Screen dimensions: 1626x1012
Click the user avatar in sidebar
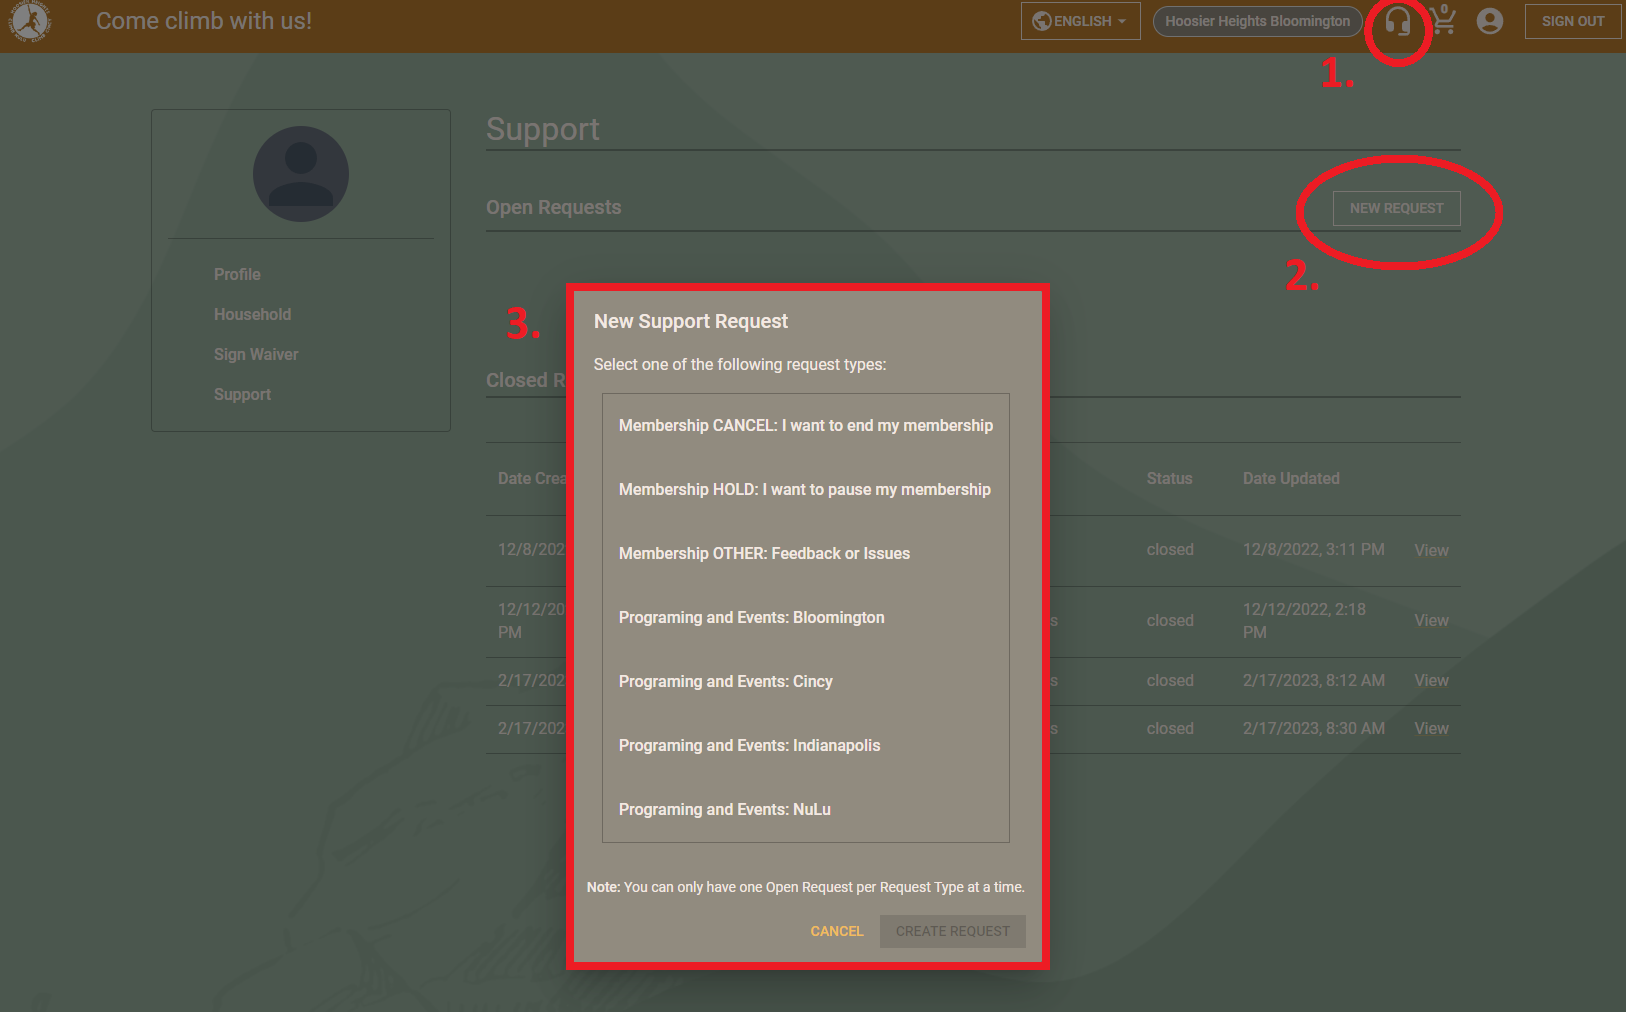(x=301, y=174)
